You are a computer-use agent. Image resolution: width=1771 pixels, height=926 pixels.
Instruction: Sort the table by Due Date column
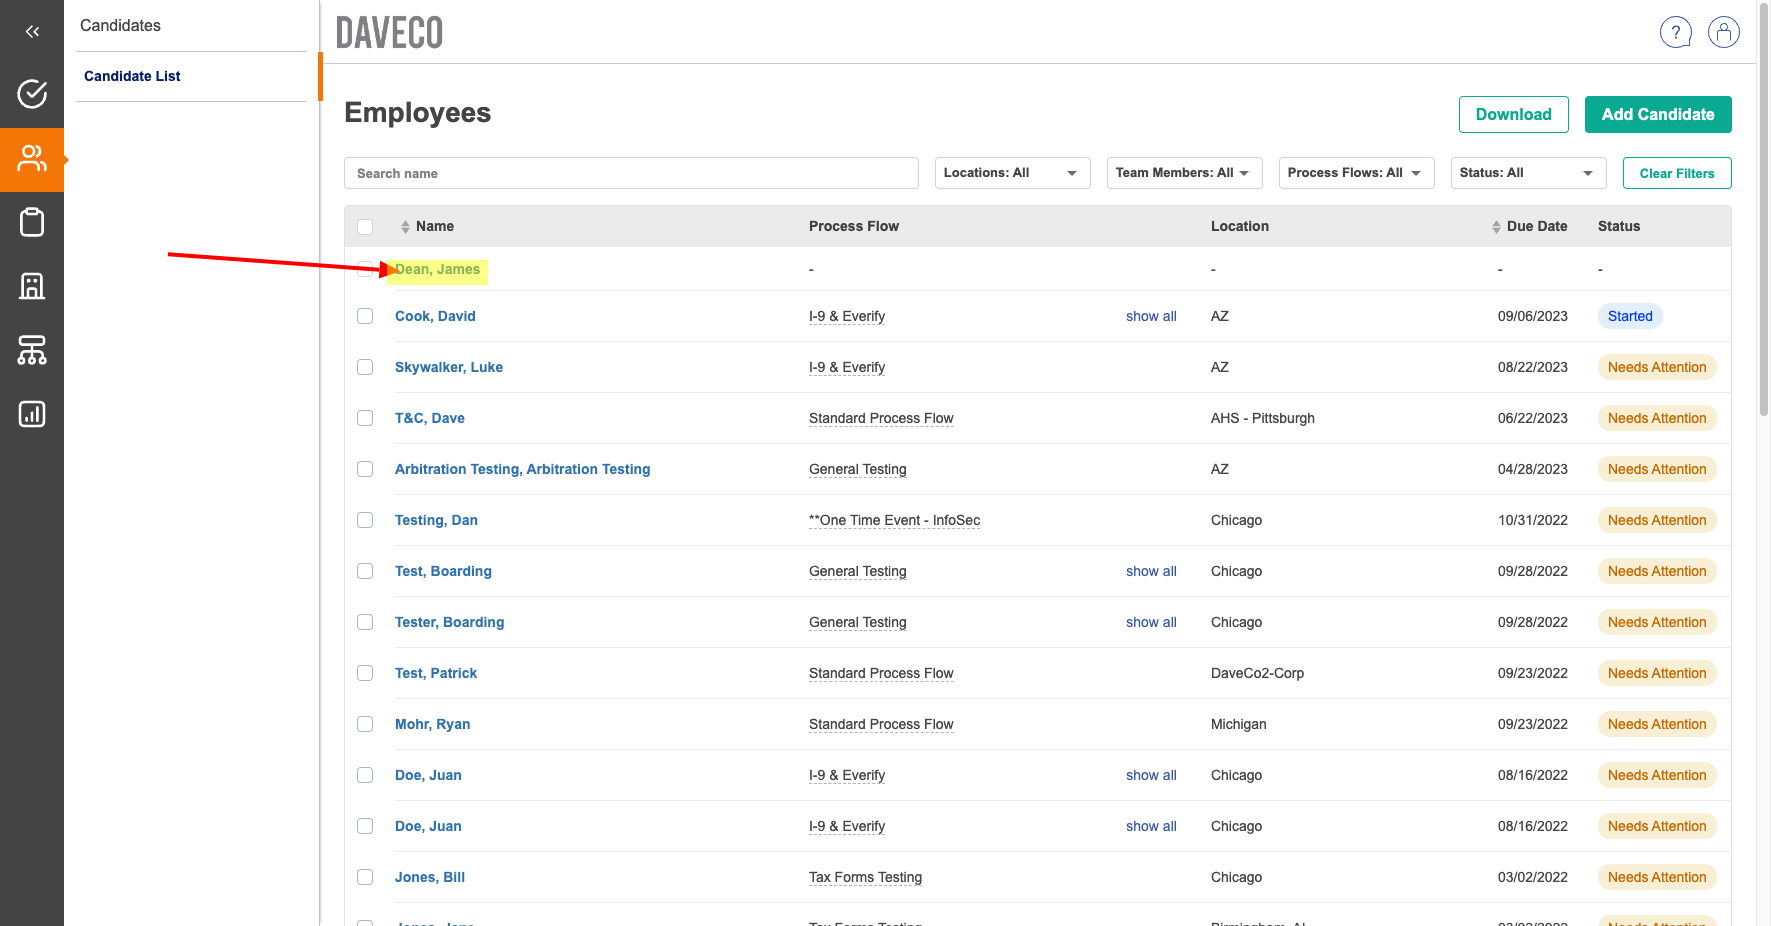(x=1535, y=226)
